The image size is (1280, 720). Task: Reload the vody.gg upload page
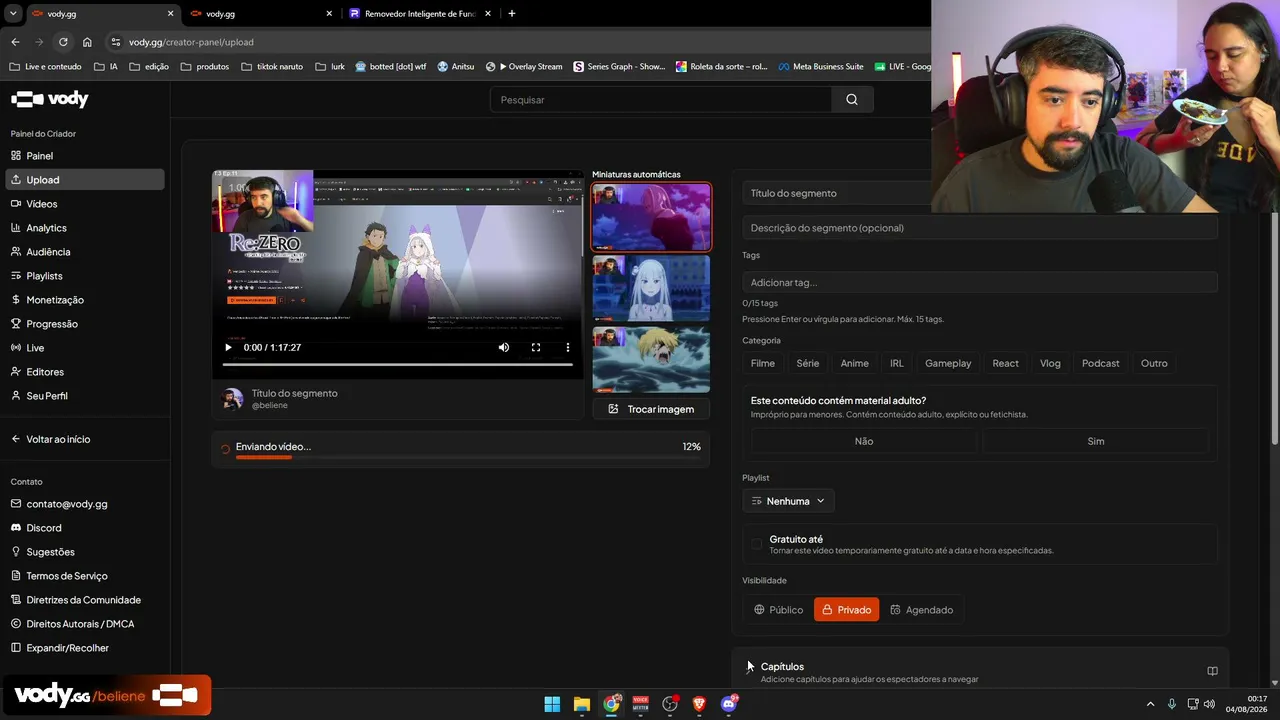point(63,42)
